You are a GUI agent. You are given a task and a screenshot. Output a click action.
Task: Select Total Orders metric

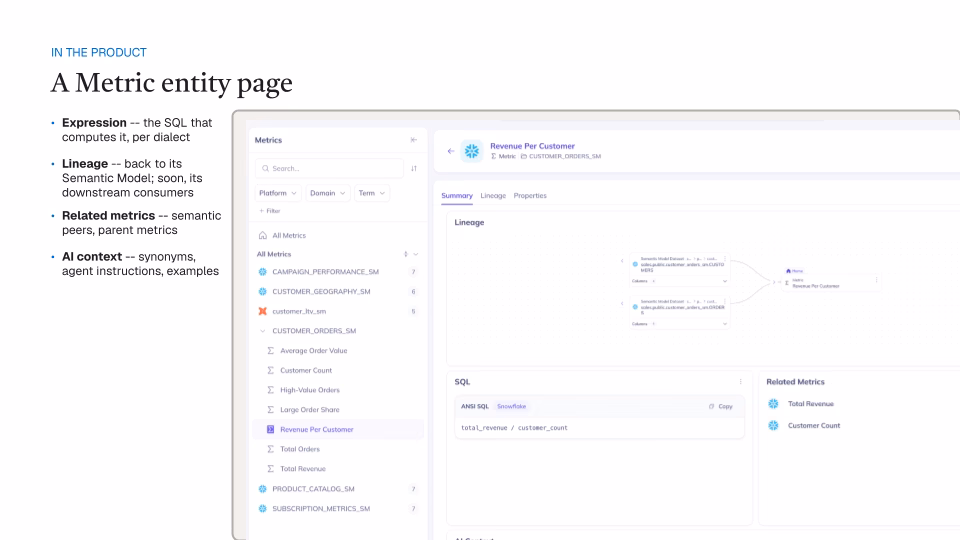point(300,449)
